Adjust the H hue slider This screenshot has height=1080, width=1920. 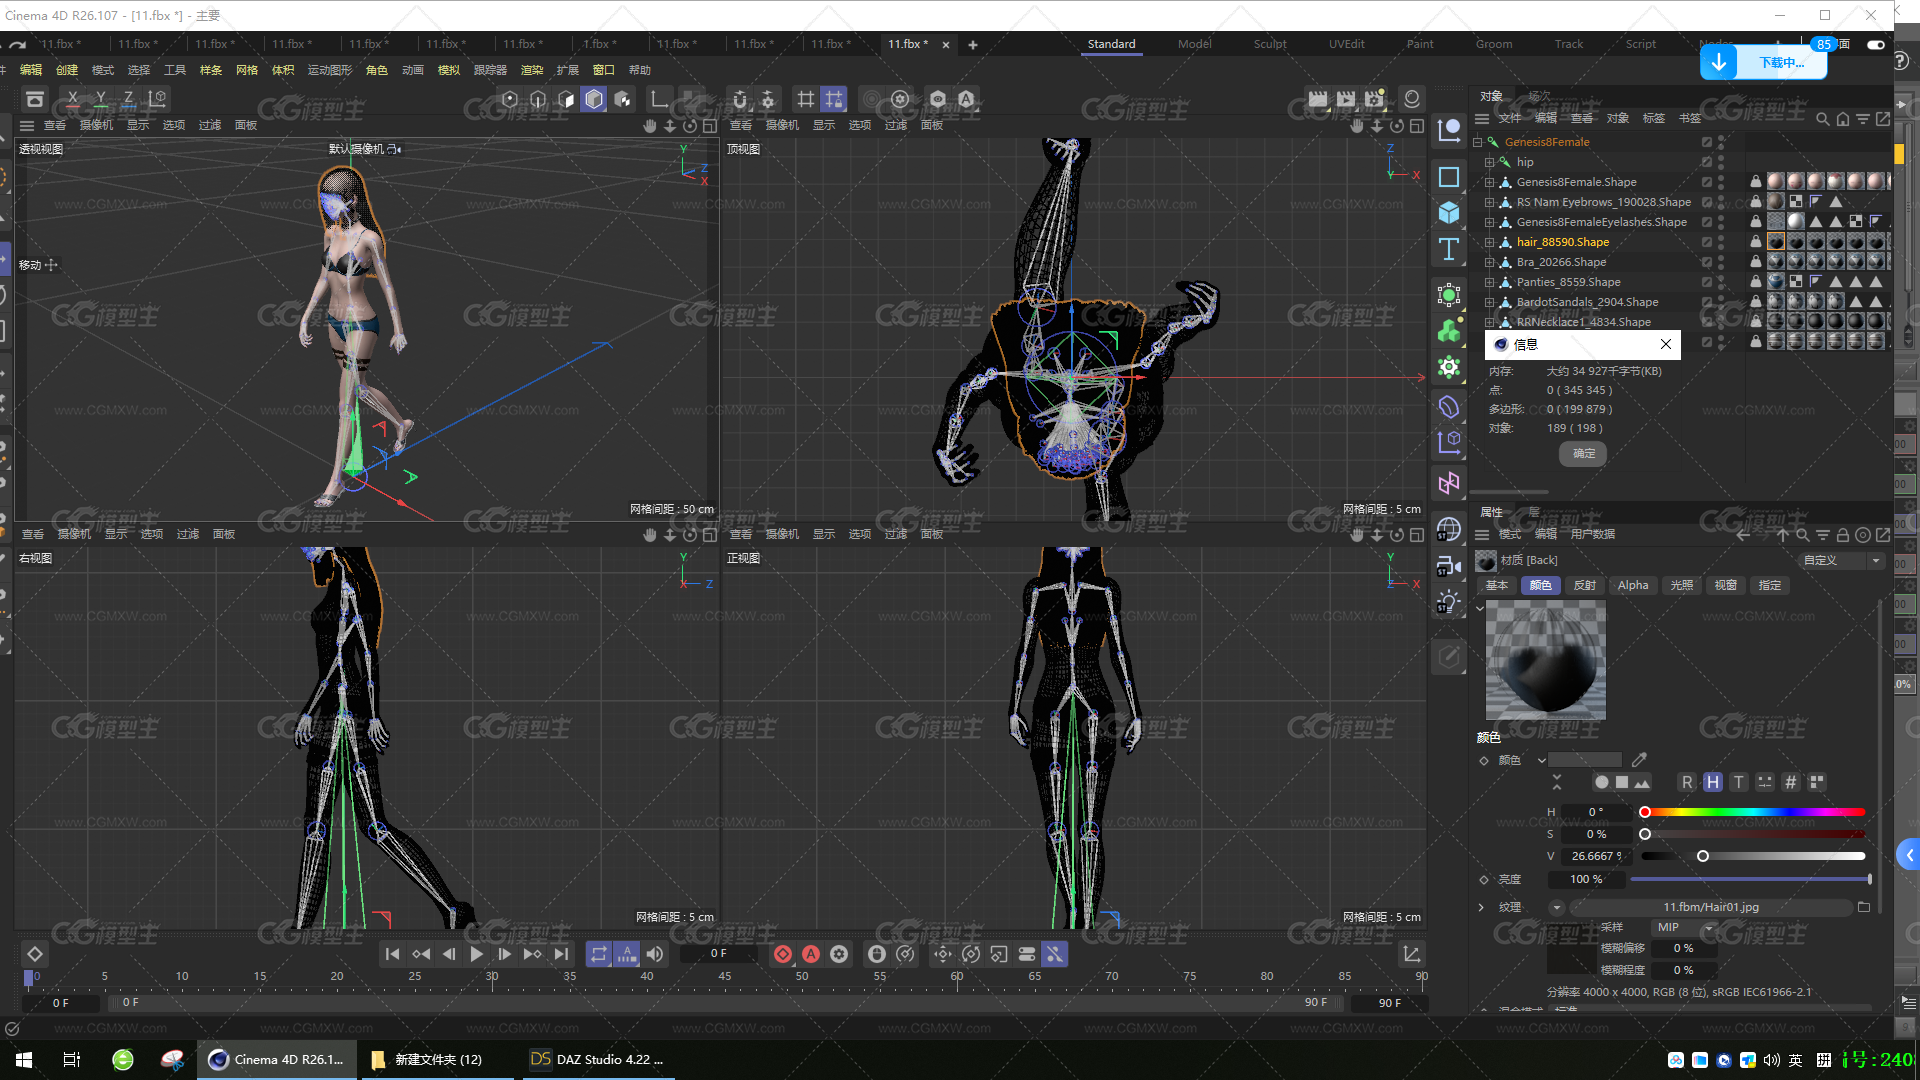[1752, 812]
